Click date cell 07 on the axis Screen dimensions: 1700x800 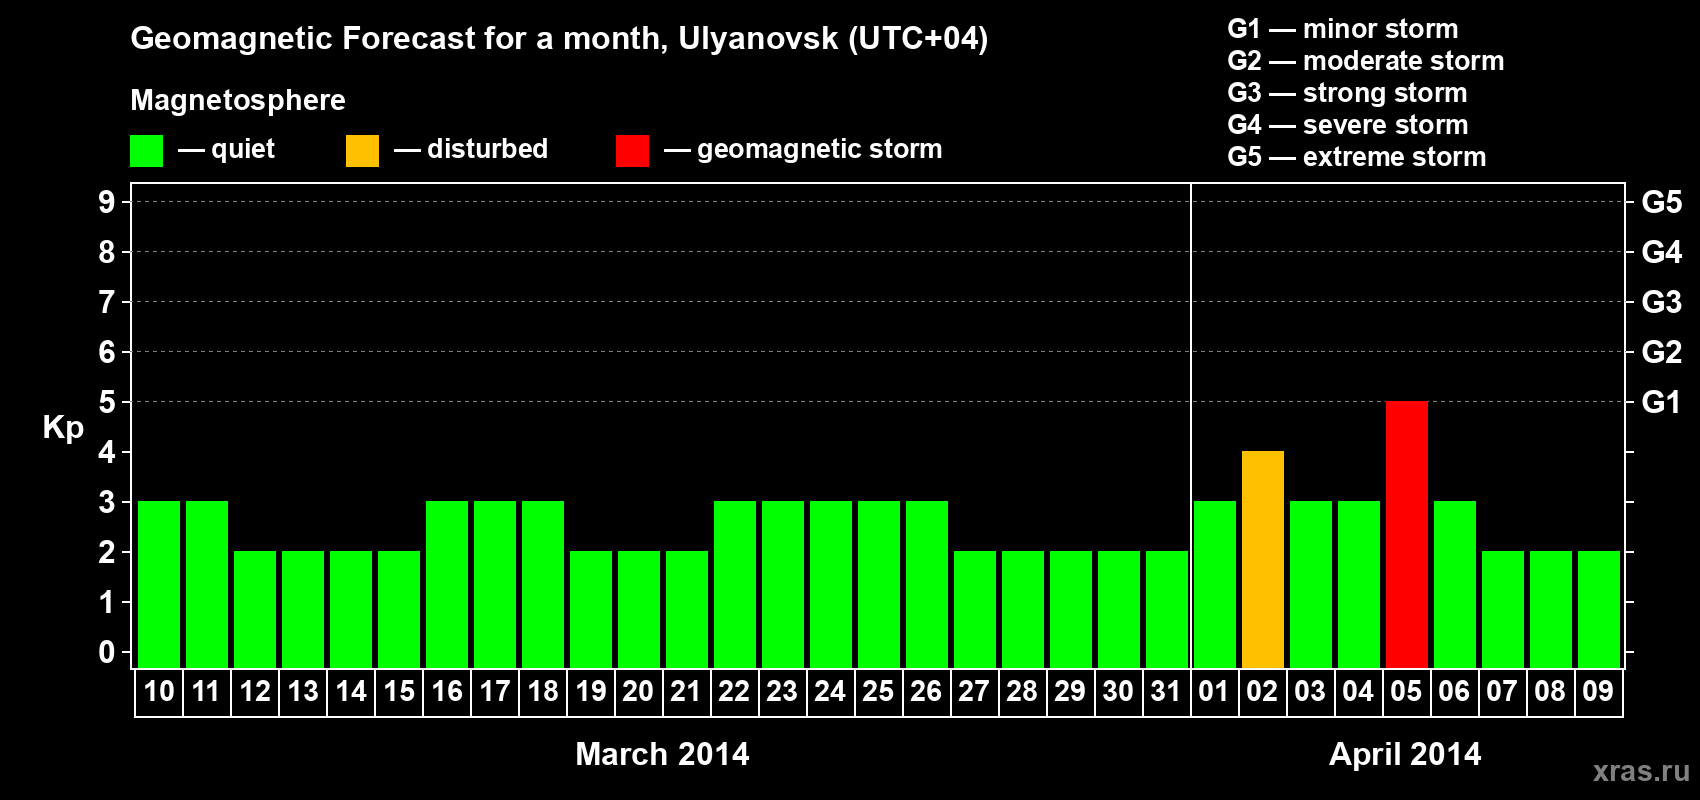pos(1503,692)
